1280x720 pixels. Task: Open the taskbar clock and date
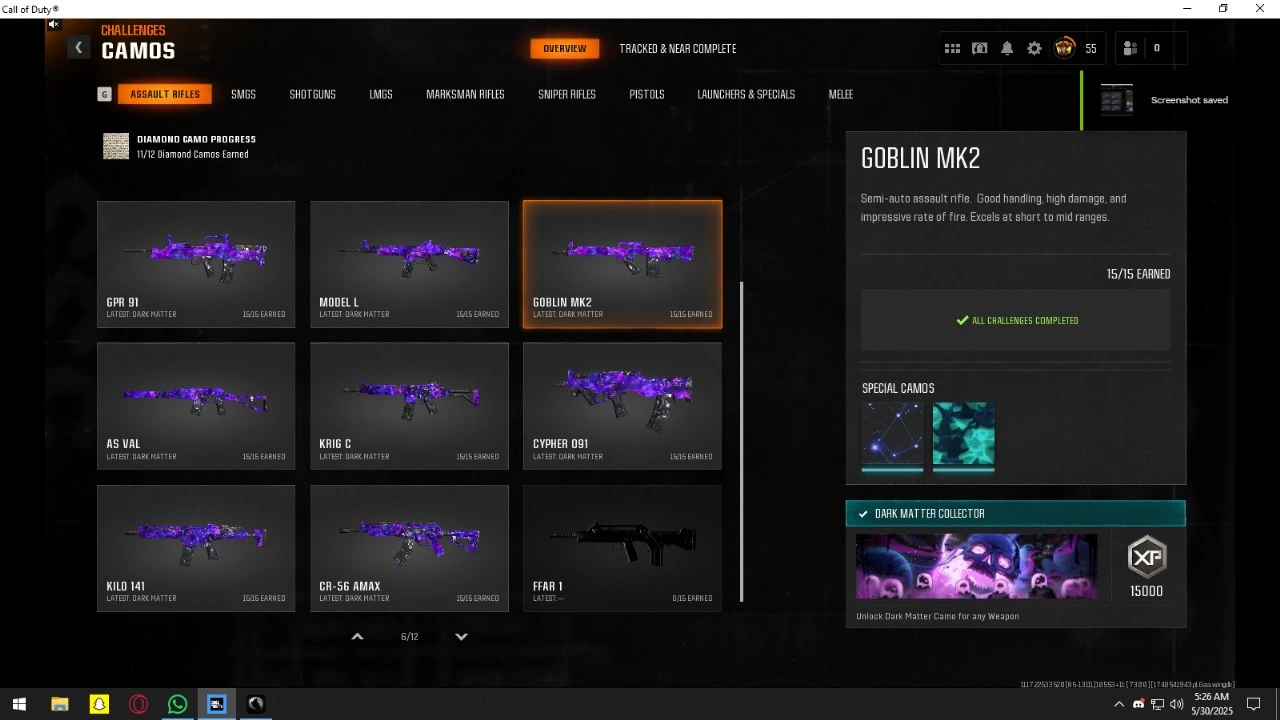[x=1211, y=704]
